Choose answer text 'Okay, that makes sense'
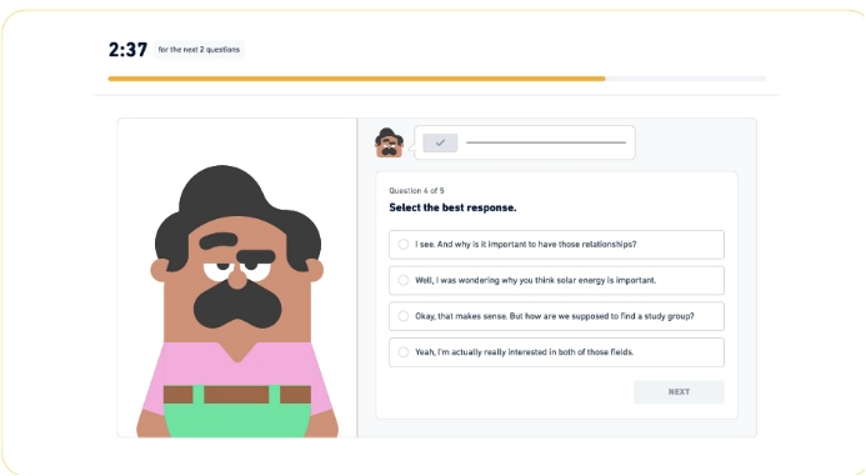Screen dimensions: 866x476 pos(554,316)
